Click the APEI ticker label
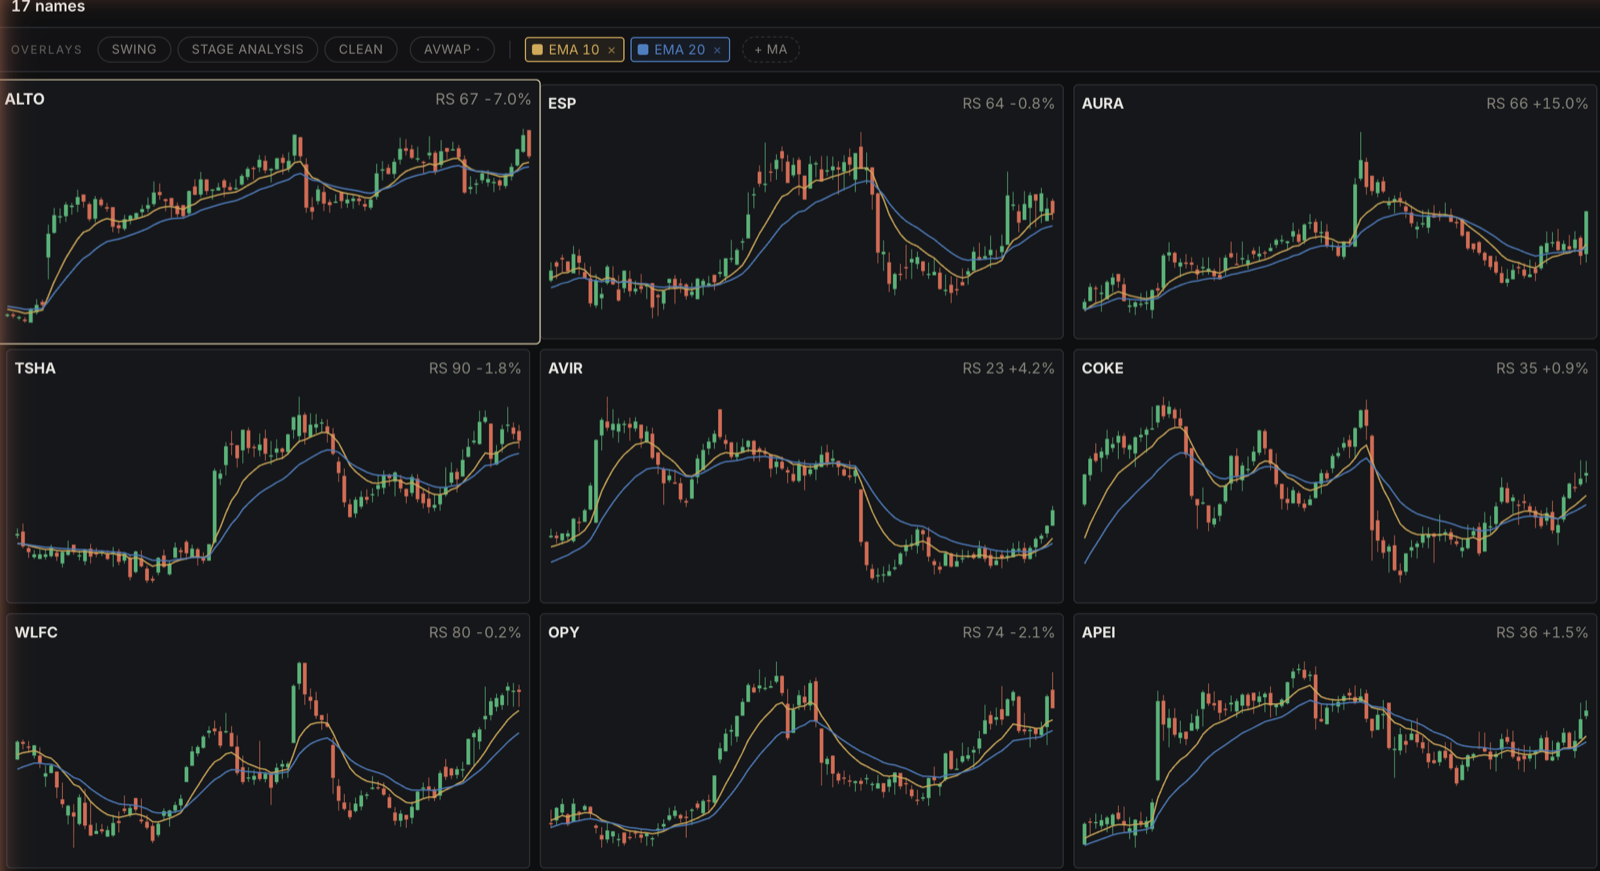This screenshot has height=871, width=1600. (x=1098, y=632)
